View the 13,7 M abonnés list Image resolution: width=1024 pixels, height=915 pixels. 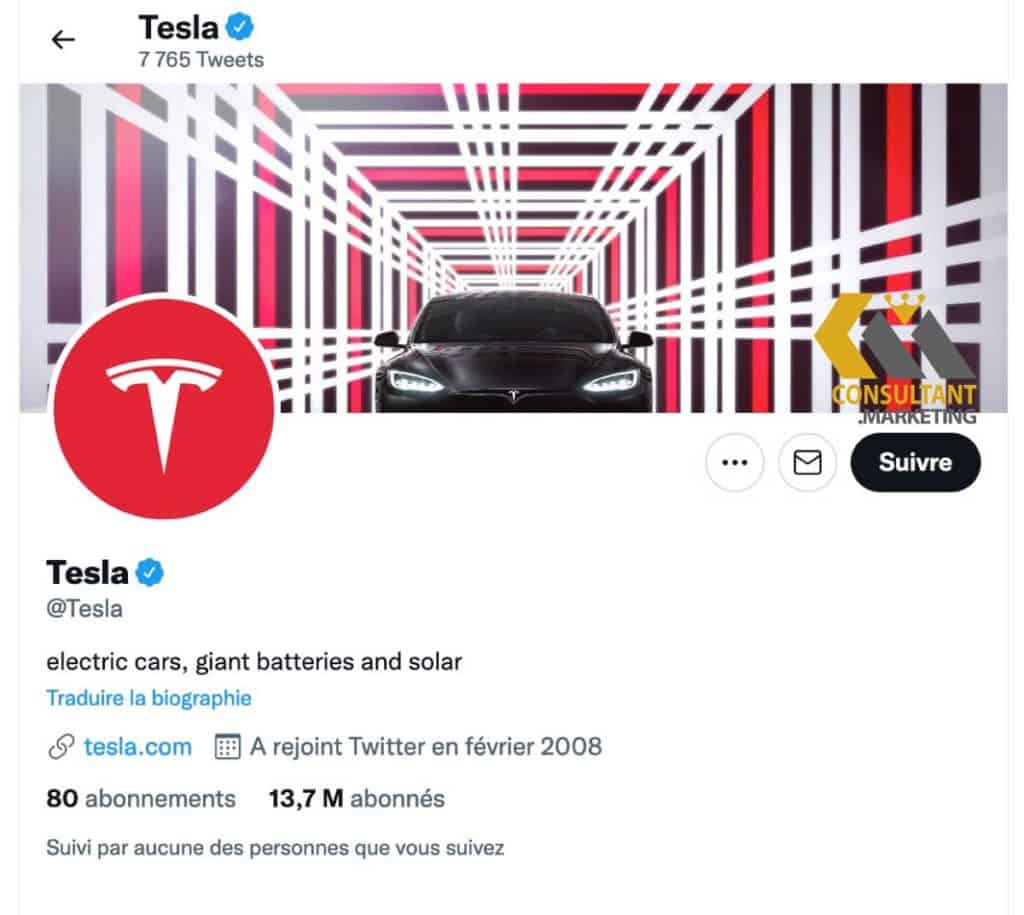(x=355, y=798)
